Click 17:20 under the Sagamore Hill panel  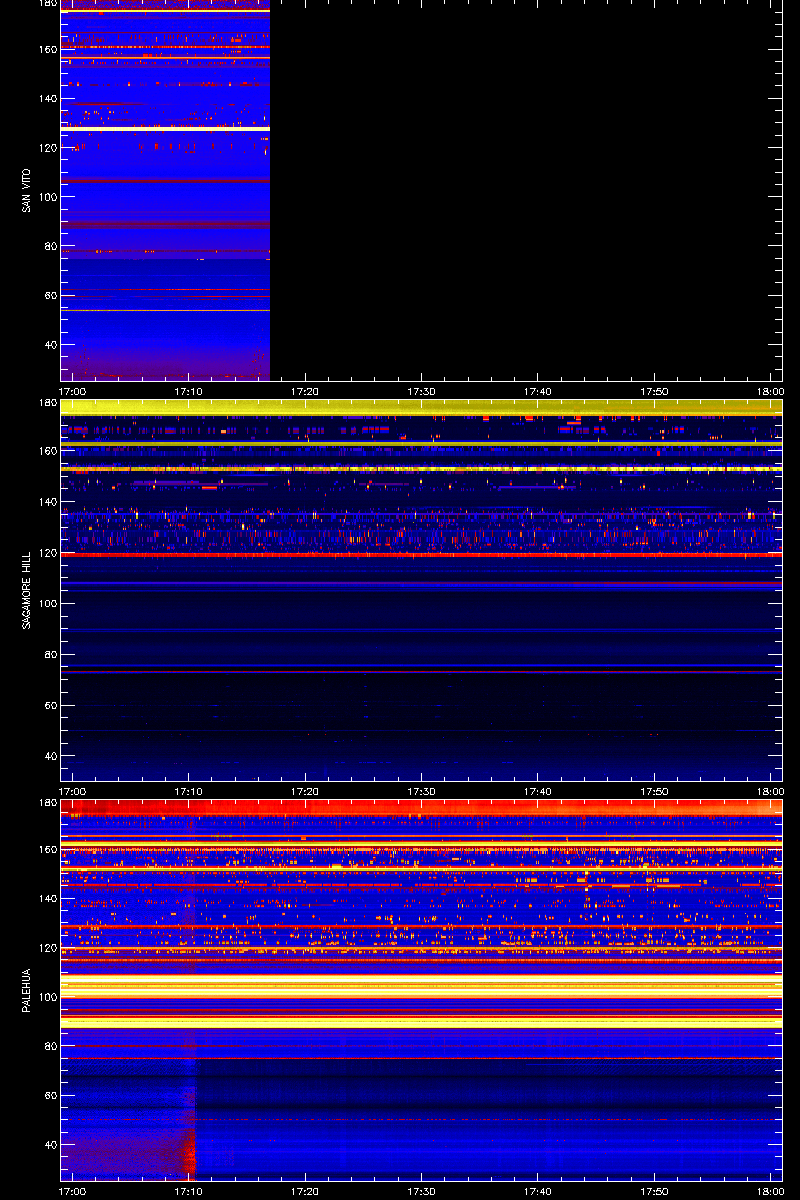pos(305,792)
